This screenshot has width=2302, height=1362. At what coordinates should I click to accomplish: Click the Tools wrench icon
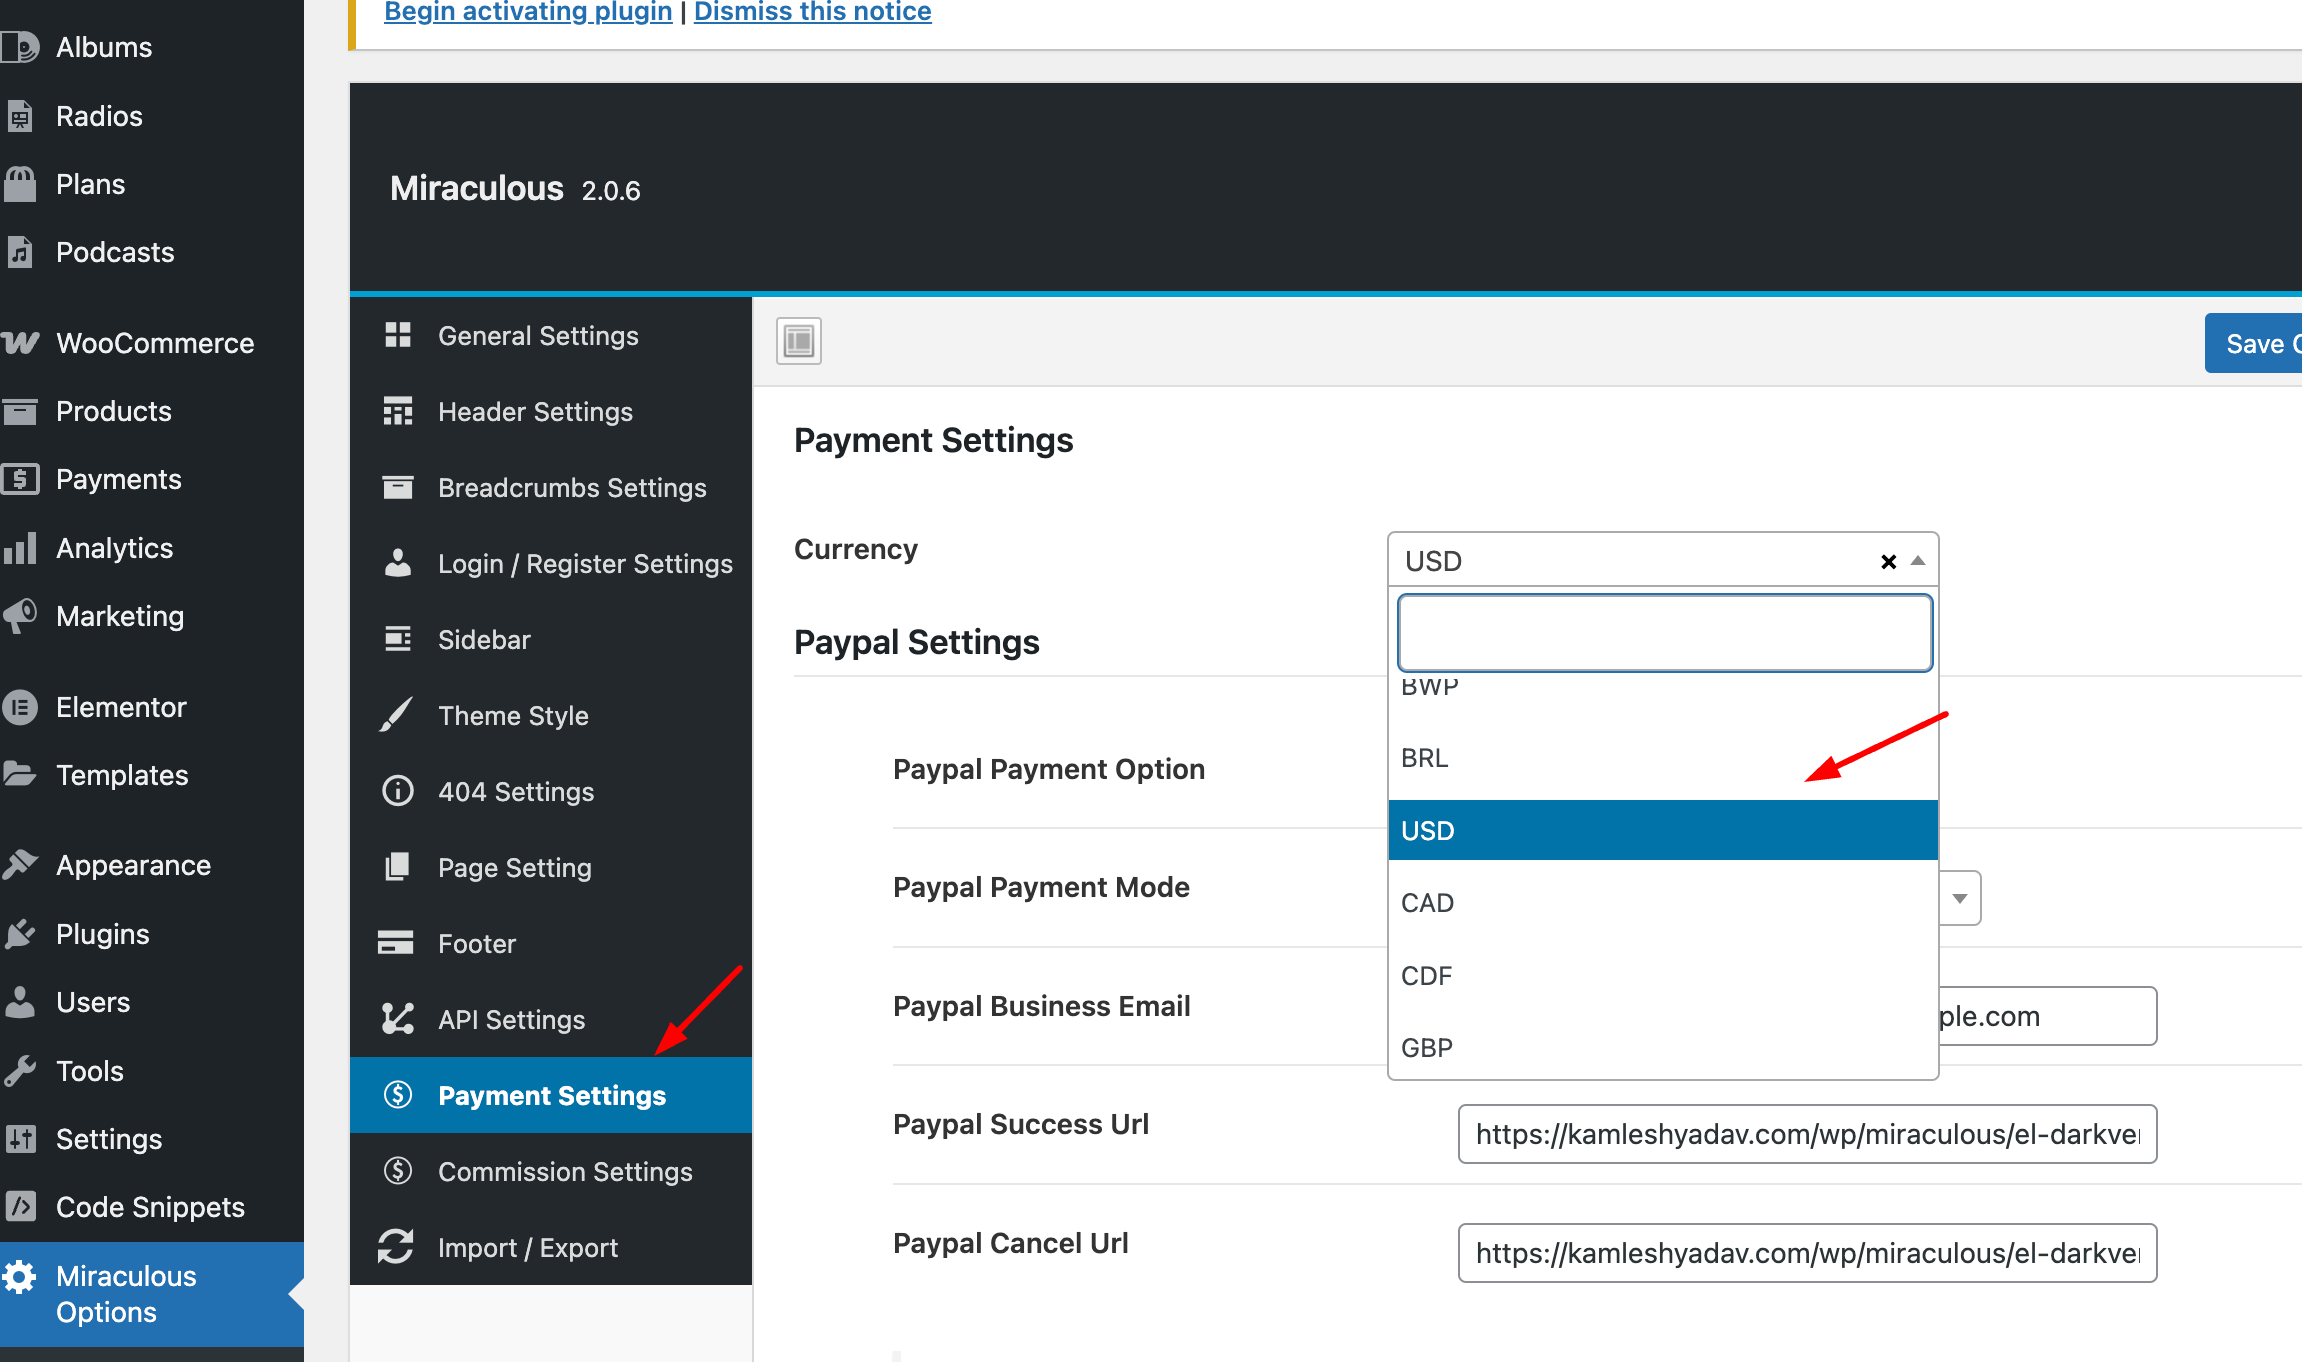20,1071
